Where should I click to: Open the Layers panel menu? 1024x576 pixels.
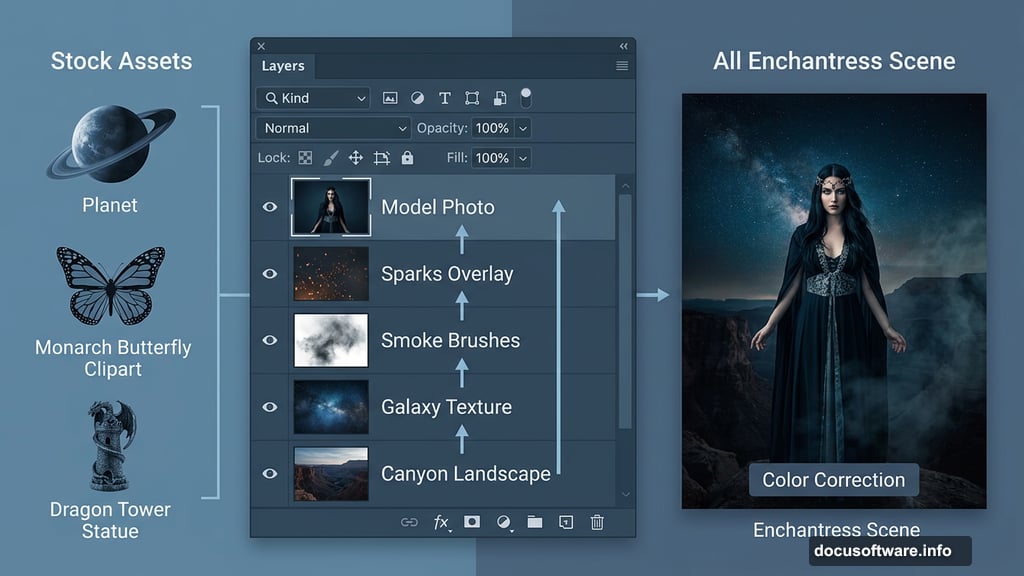[x=621, y=65]
